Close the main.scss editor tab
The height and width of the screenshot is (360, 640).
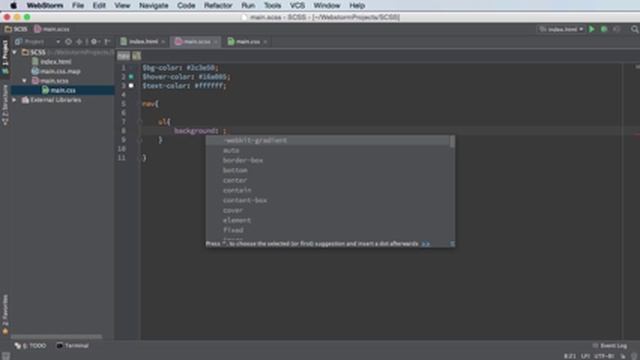point(216,42)
